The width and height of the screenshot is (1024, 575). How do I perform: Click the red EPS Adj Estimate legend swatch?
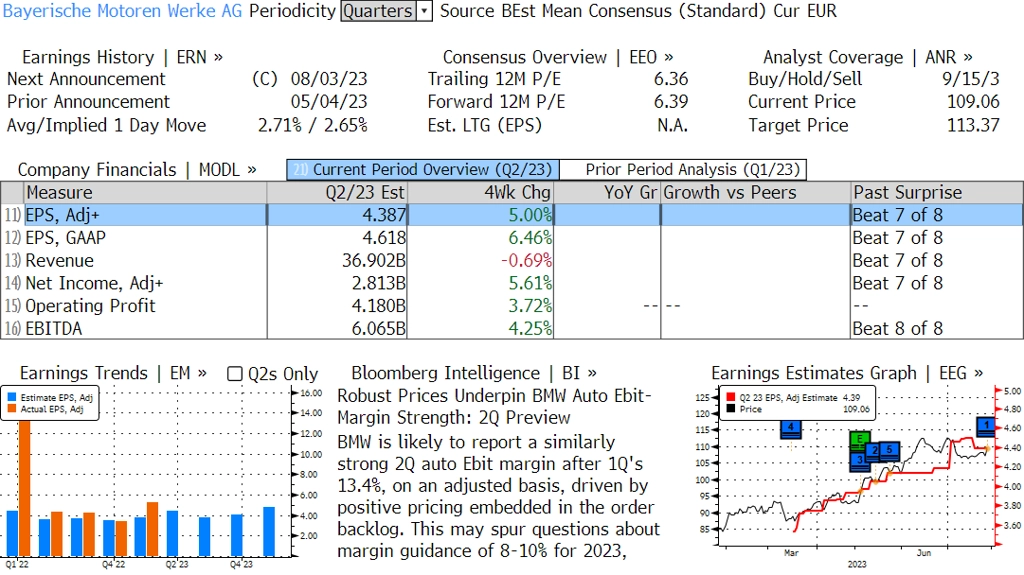731,397
